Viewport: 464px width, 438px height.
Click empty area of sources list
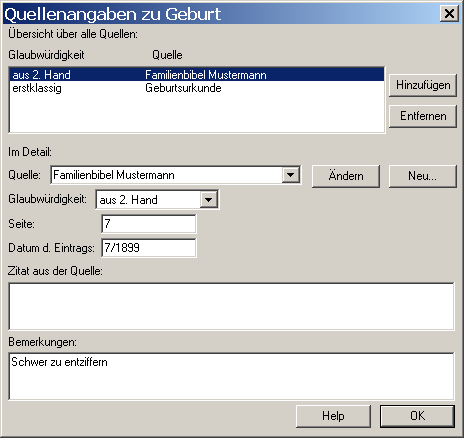[x=197, y=113]
